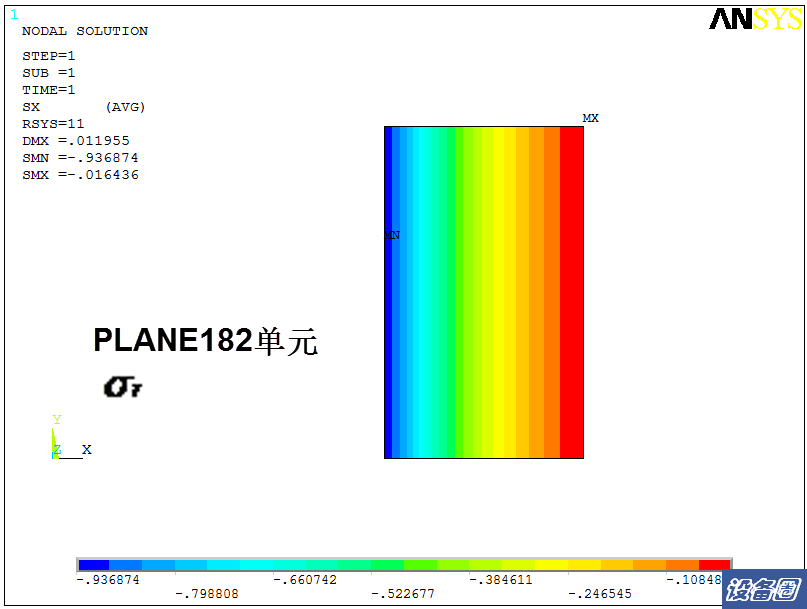Select the SMN =-.936874 text line
This screenshot has width=807, height=609.
click(80, 158)
